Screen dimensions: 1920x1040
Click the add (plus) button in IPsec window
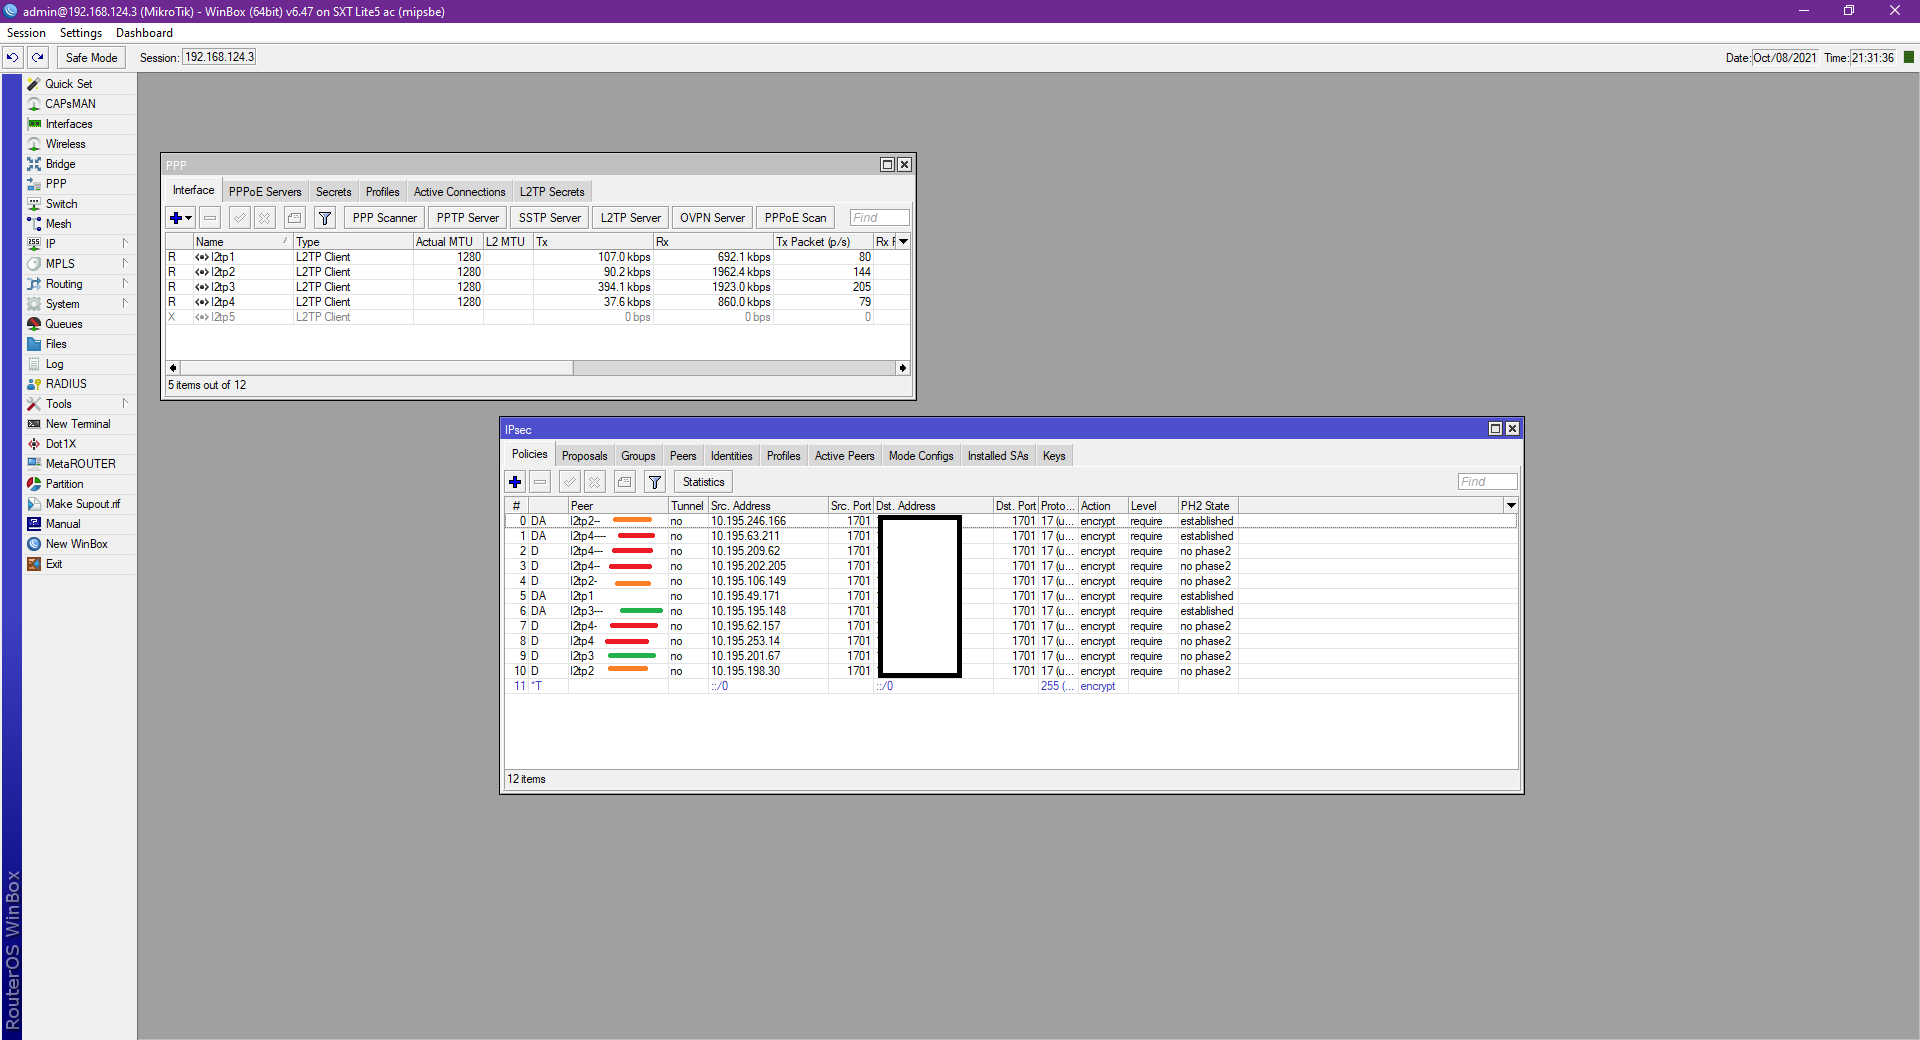click(x=515, y=482)
